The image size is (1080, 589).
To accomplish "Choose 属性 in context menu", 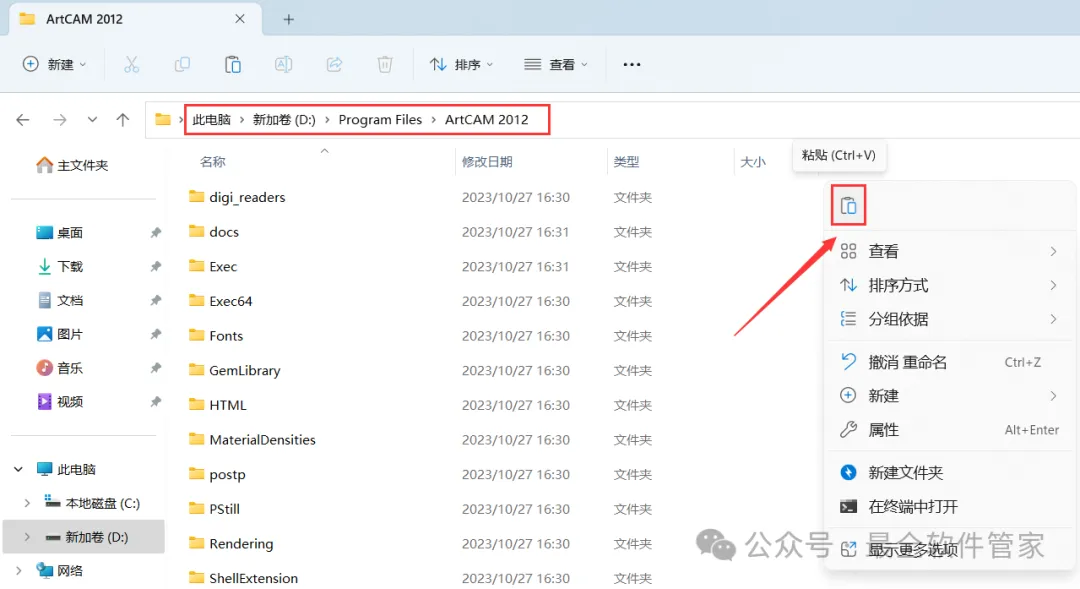I will 948,430.
